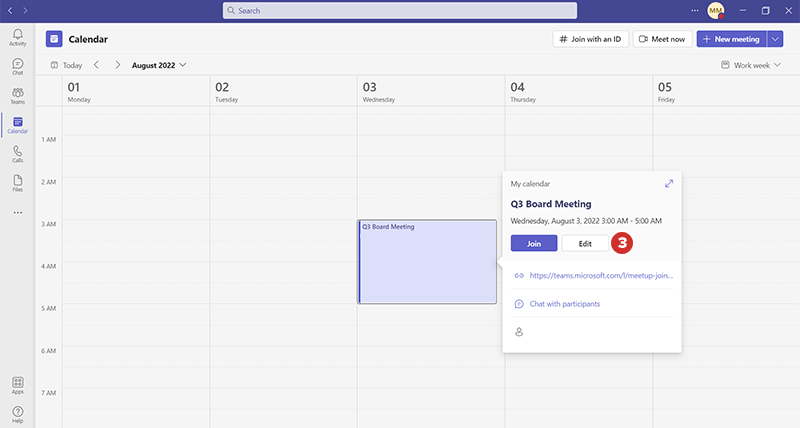The image size is (800, 428).
Task: Select Q3 Board Meeting calendar event
Action: point(427,262)
